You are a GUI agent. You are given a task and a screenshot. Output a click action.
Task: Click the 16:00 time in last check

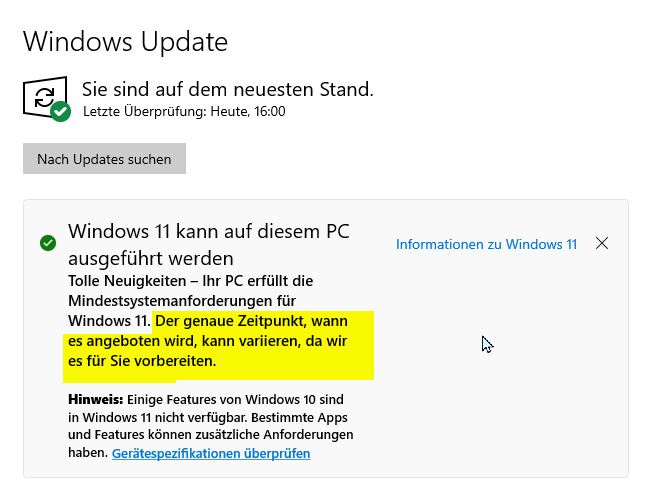(270, 112)
